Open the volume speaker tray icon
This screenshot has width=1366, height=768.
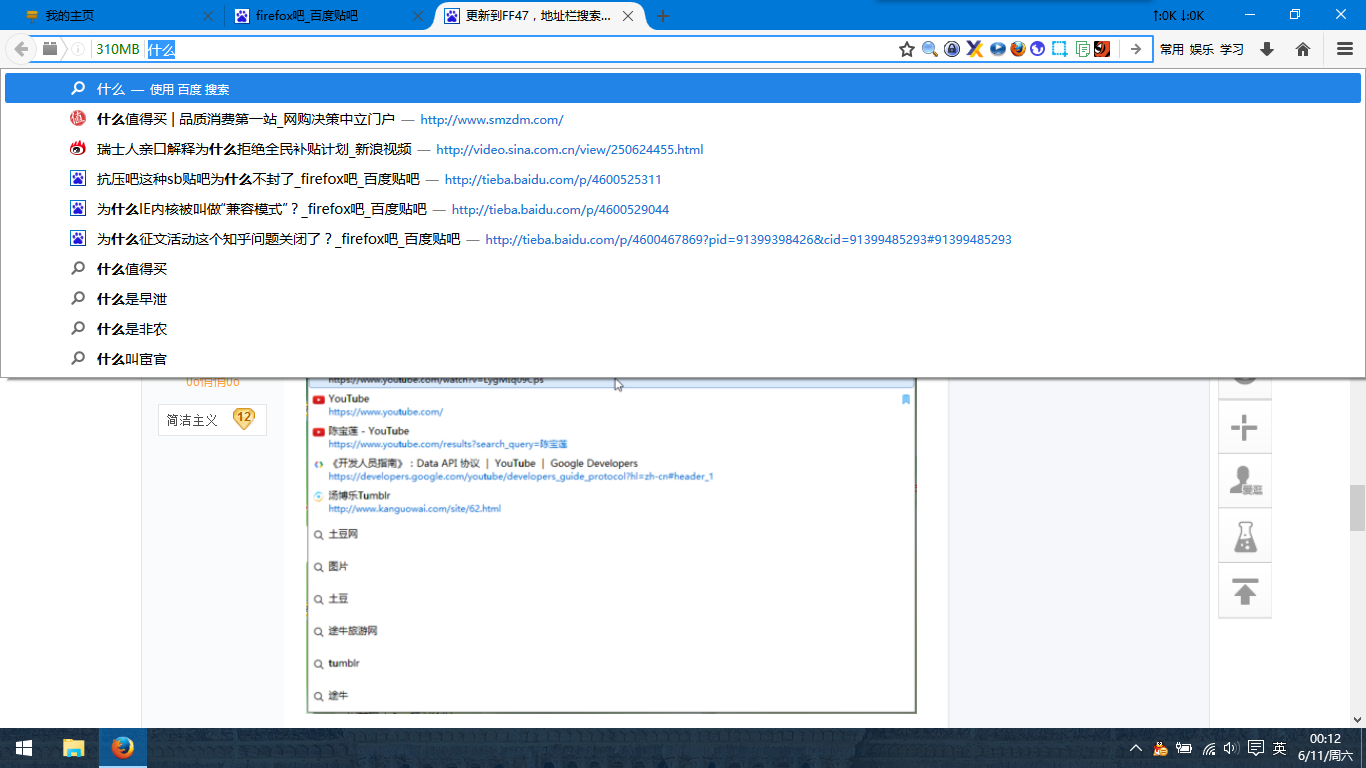(x=1231, y=748)
